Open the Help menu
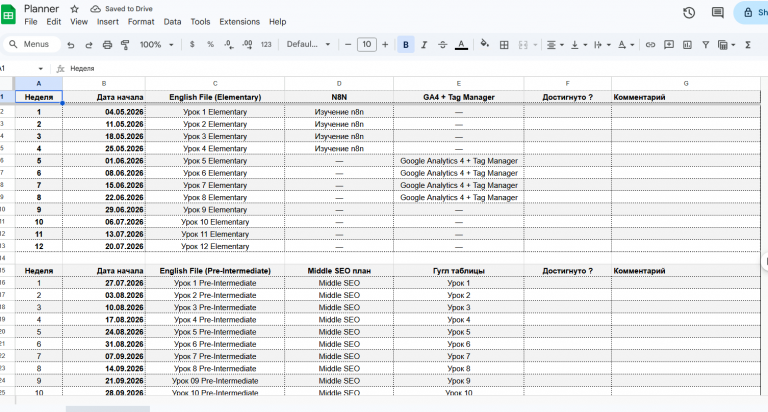Screen dimensions: 768x412 pyautogui.click(x=277, y=22)
